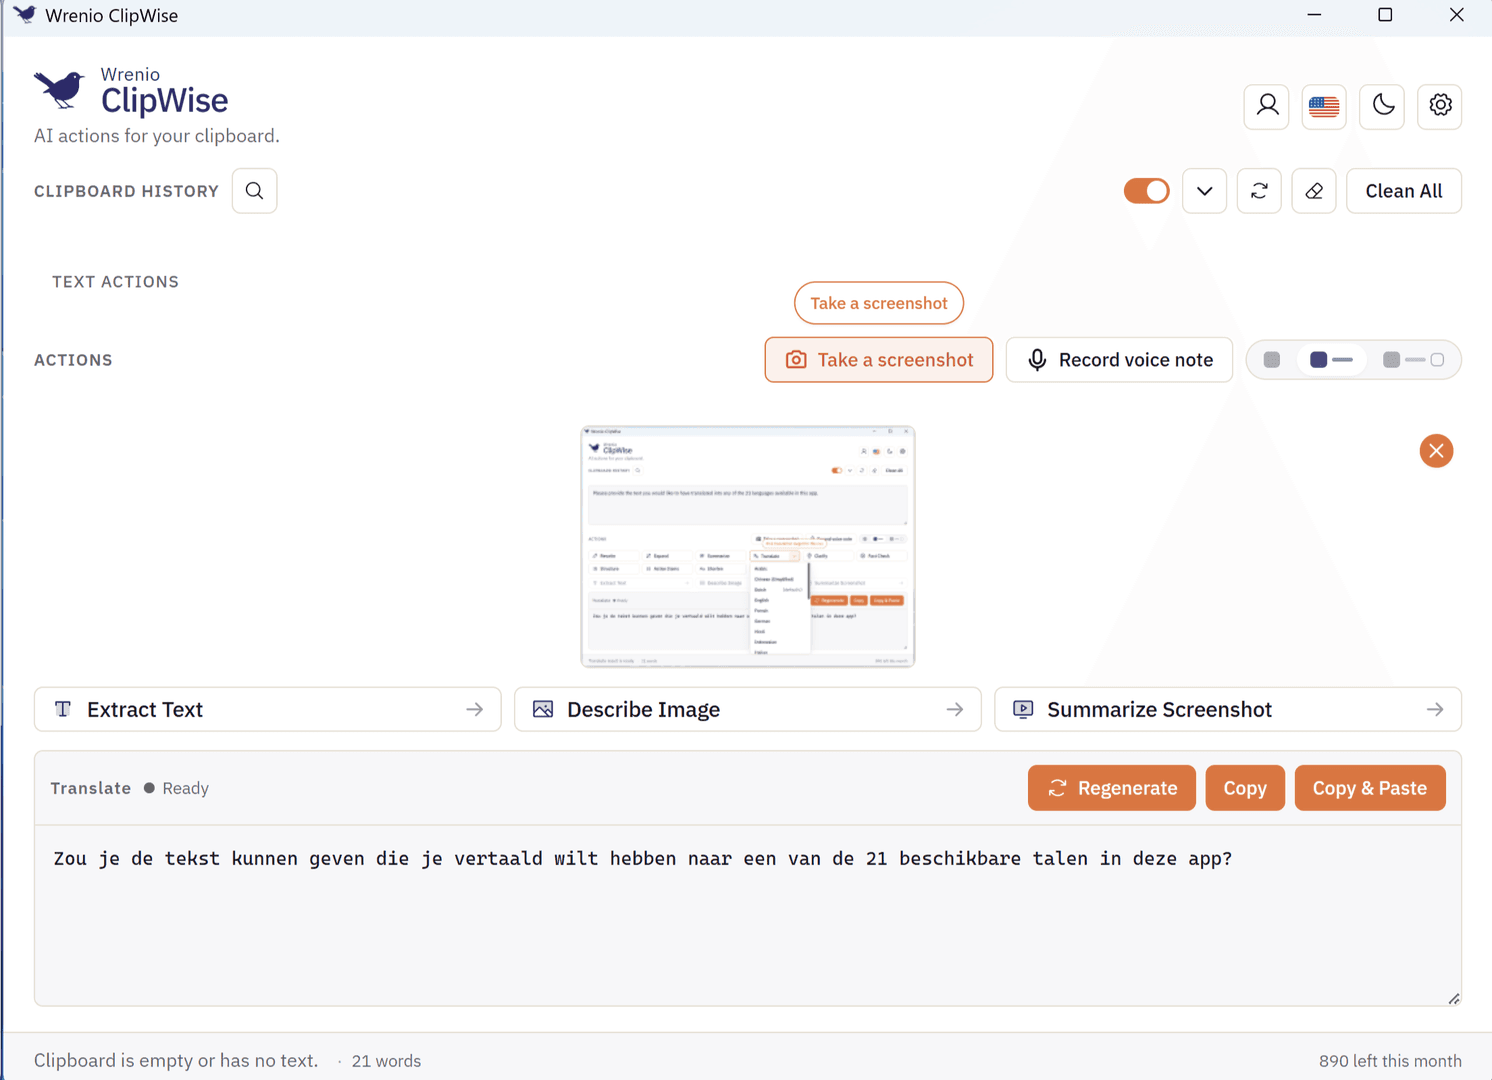Start recording with Record voice note

[1119, 360]
